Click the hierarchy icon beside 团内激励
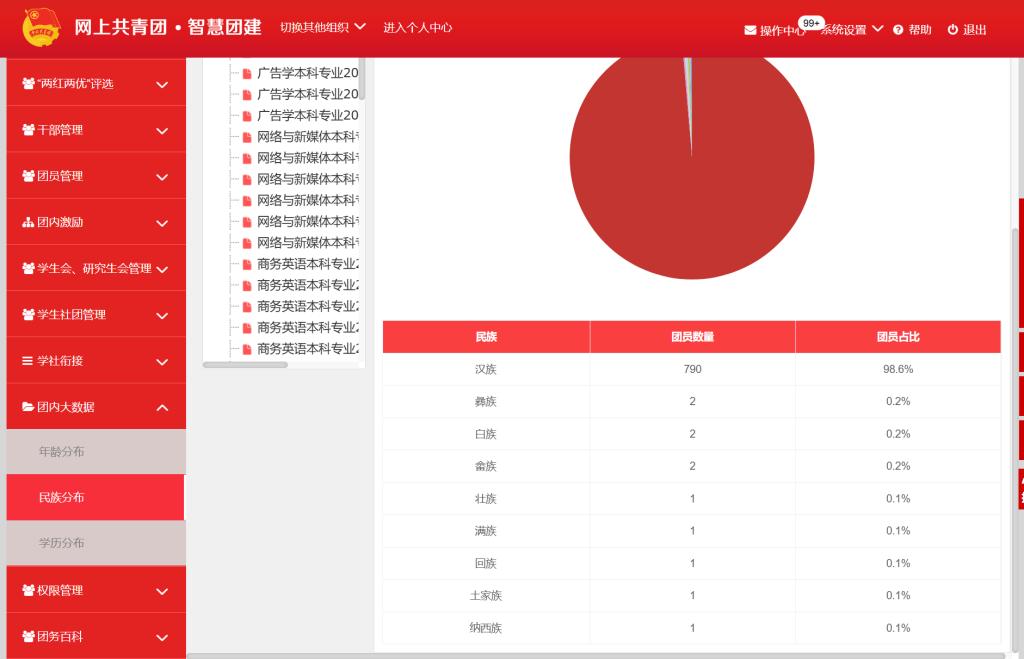The width and height of the screenshot is (1024, 659). (x=28, y=222)
